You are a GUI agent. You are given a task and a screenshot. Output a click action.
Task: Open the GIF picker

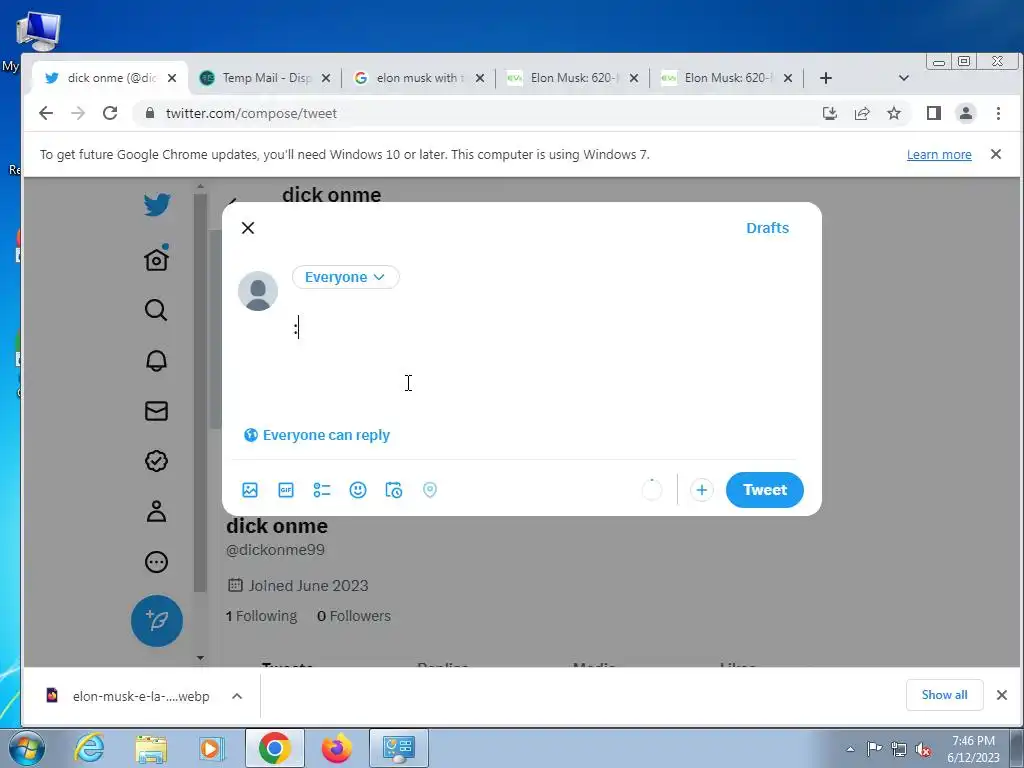(x=286, y=490)
